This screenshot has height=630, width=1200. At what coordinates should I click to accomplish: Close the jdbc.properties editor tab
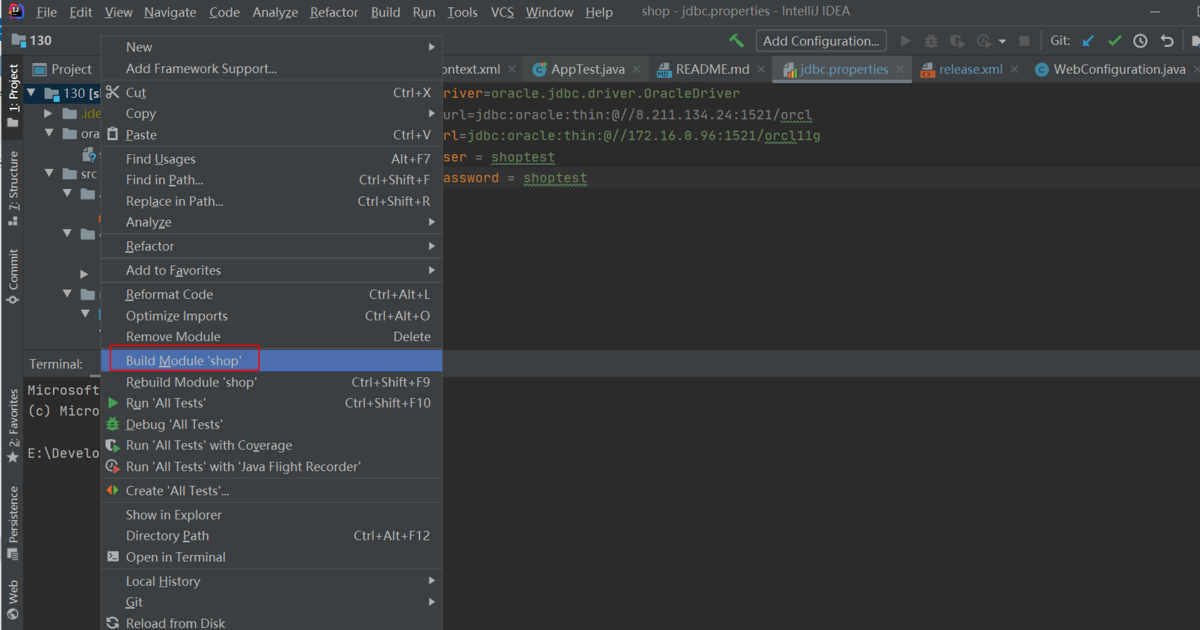[900, 69]
